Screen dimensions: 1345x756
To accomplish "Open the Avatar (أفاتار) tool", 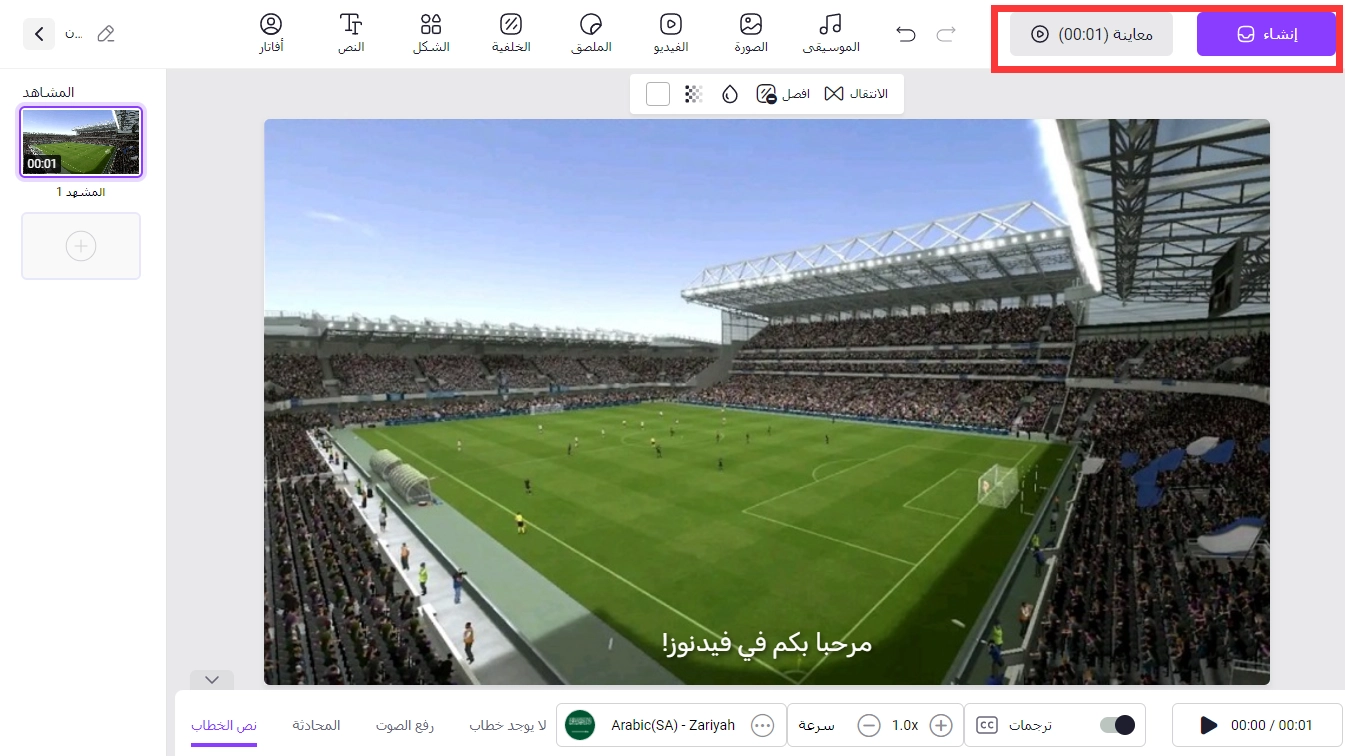I will (x=271, y=33).
